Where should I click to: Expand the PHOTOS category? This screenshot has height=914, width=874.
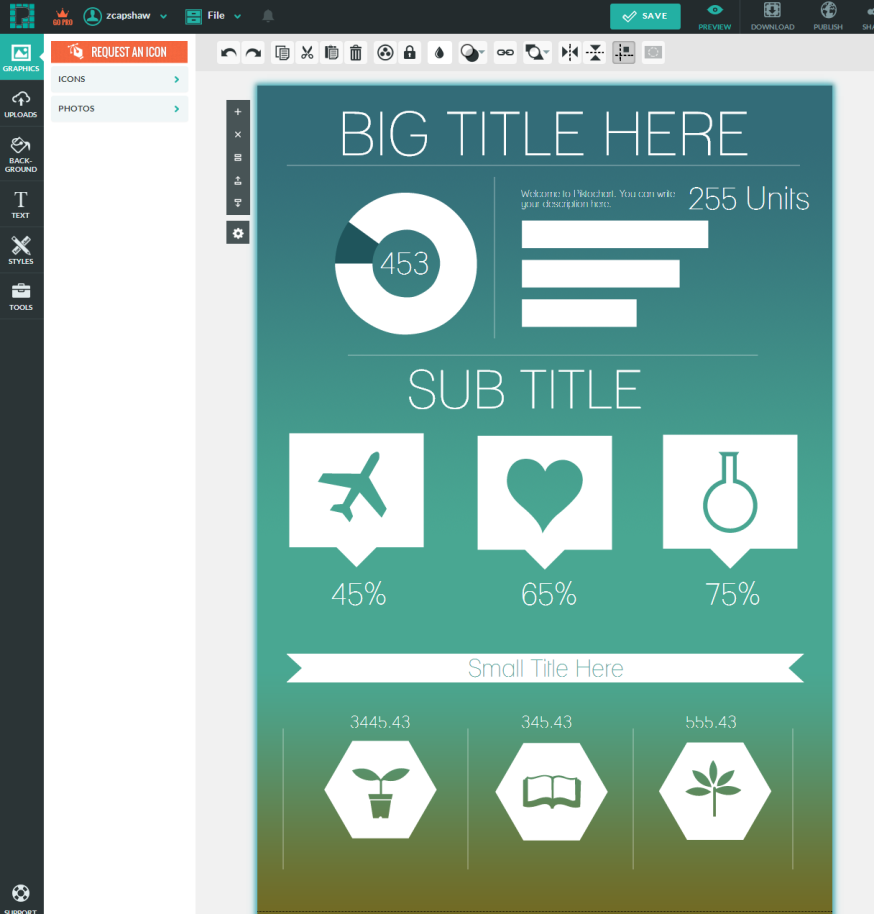pos(119,108)
